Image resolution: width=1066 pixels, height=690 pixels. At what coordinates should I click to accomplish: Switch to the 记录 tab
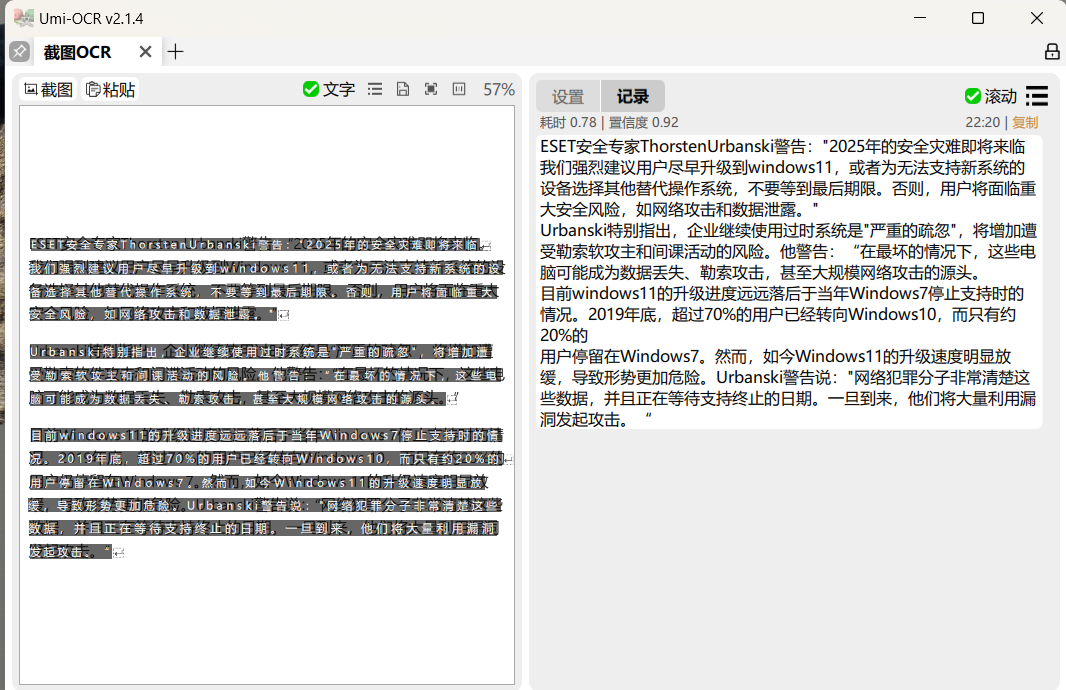tap(633, 97)
